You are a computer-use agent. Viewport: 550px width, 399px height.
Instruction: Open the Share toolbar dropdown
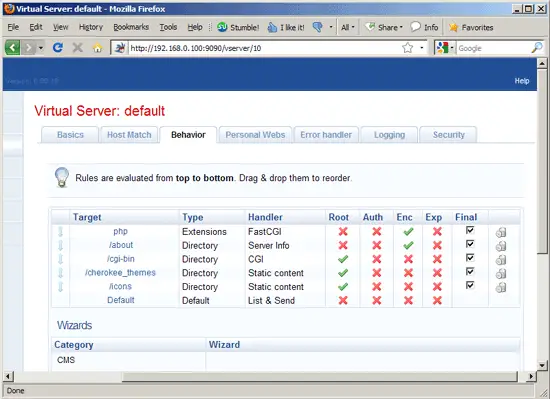click(384, 27)
